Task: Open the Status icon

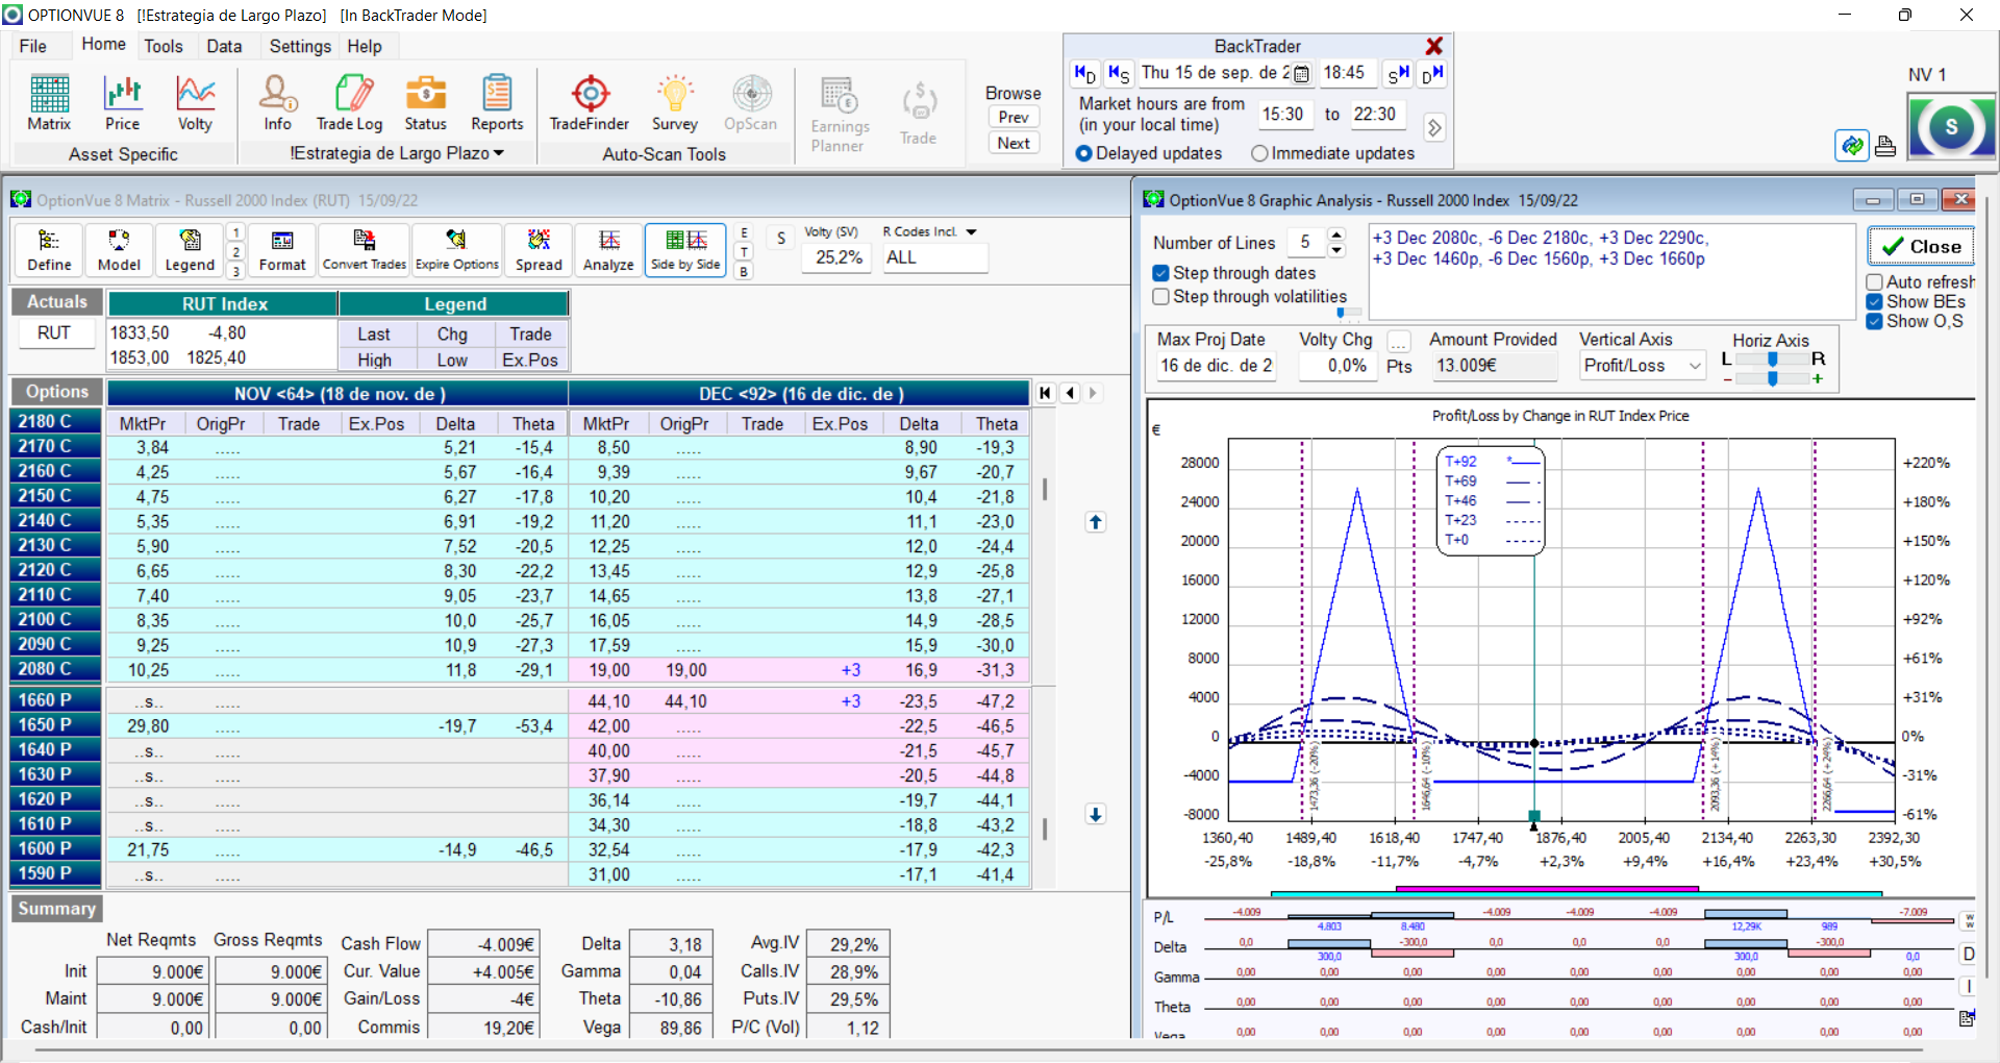Action: [x=425, y=103]
